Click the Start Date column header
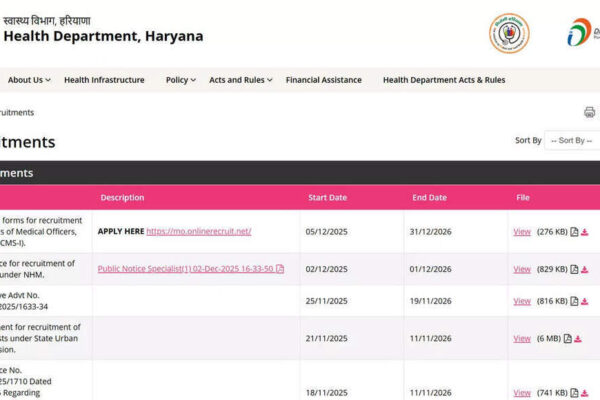This screenshot has width=600, height=400. coord(328,198)
